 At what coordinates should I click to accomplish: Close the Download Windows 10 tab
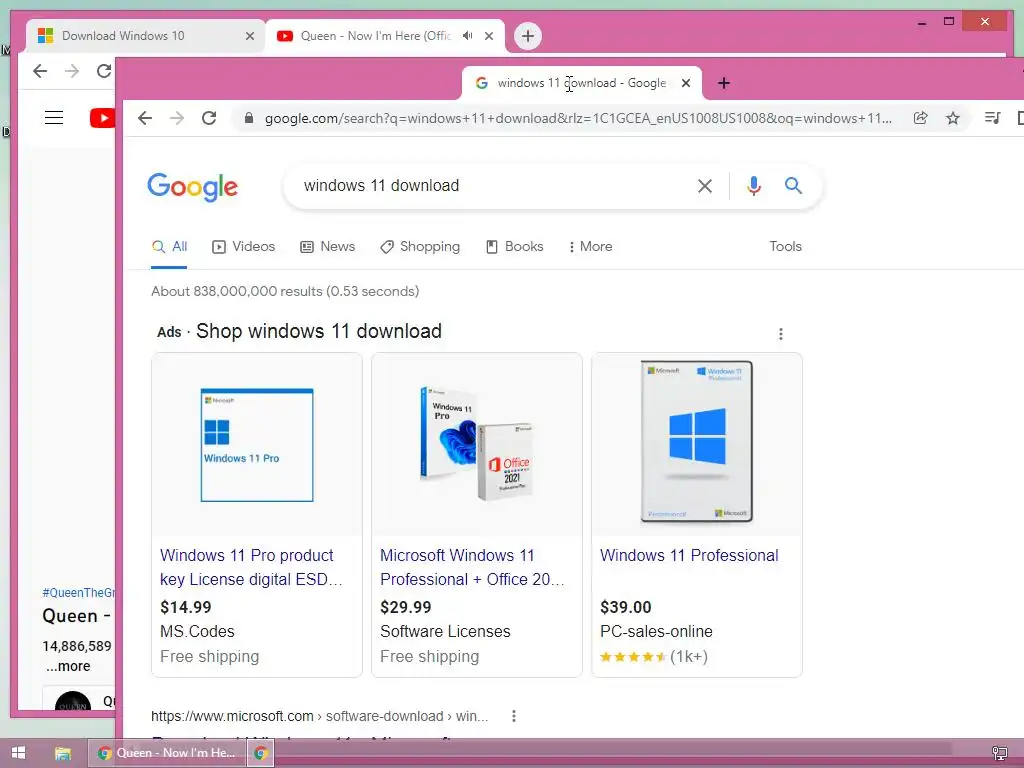(249, 36)
